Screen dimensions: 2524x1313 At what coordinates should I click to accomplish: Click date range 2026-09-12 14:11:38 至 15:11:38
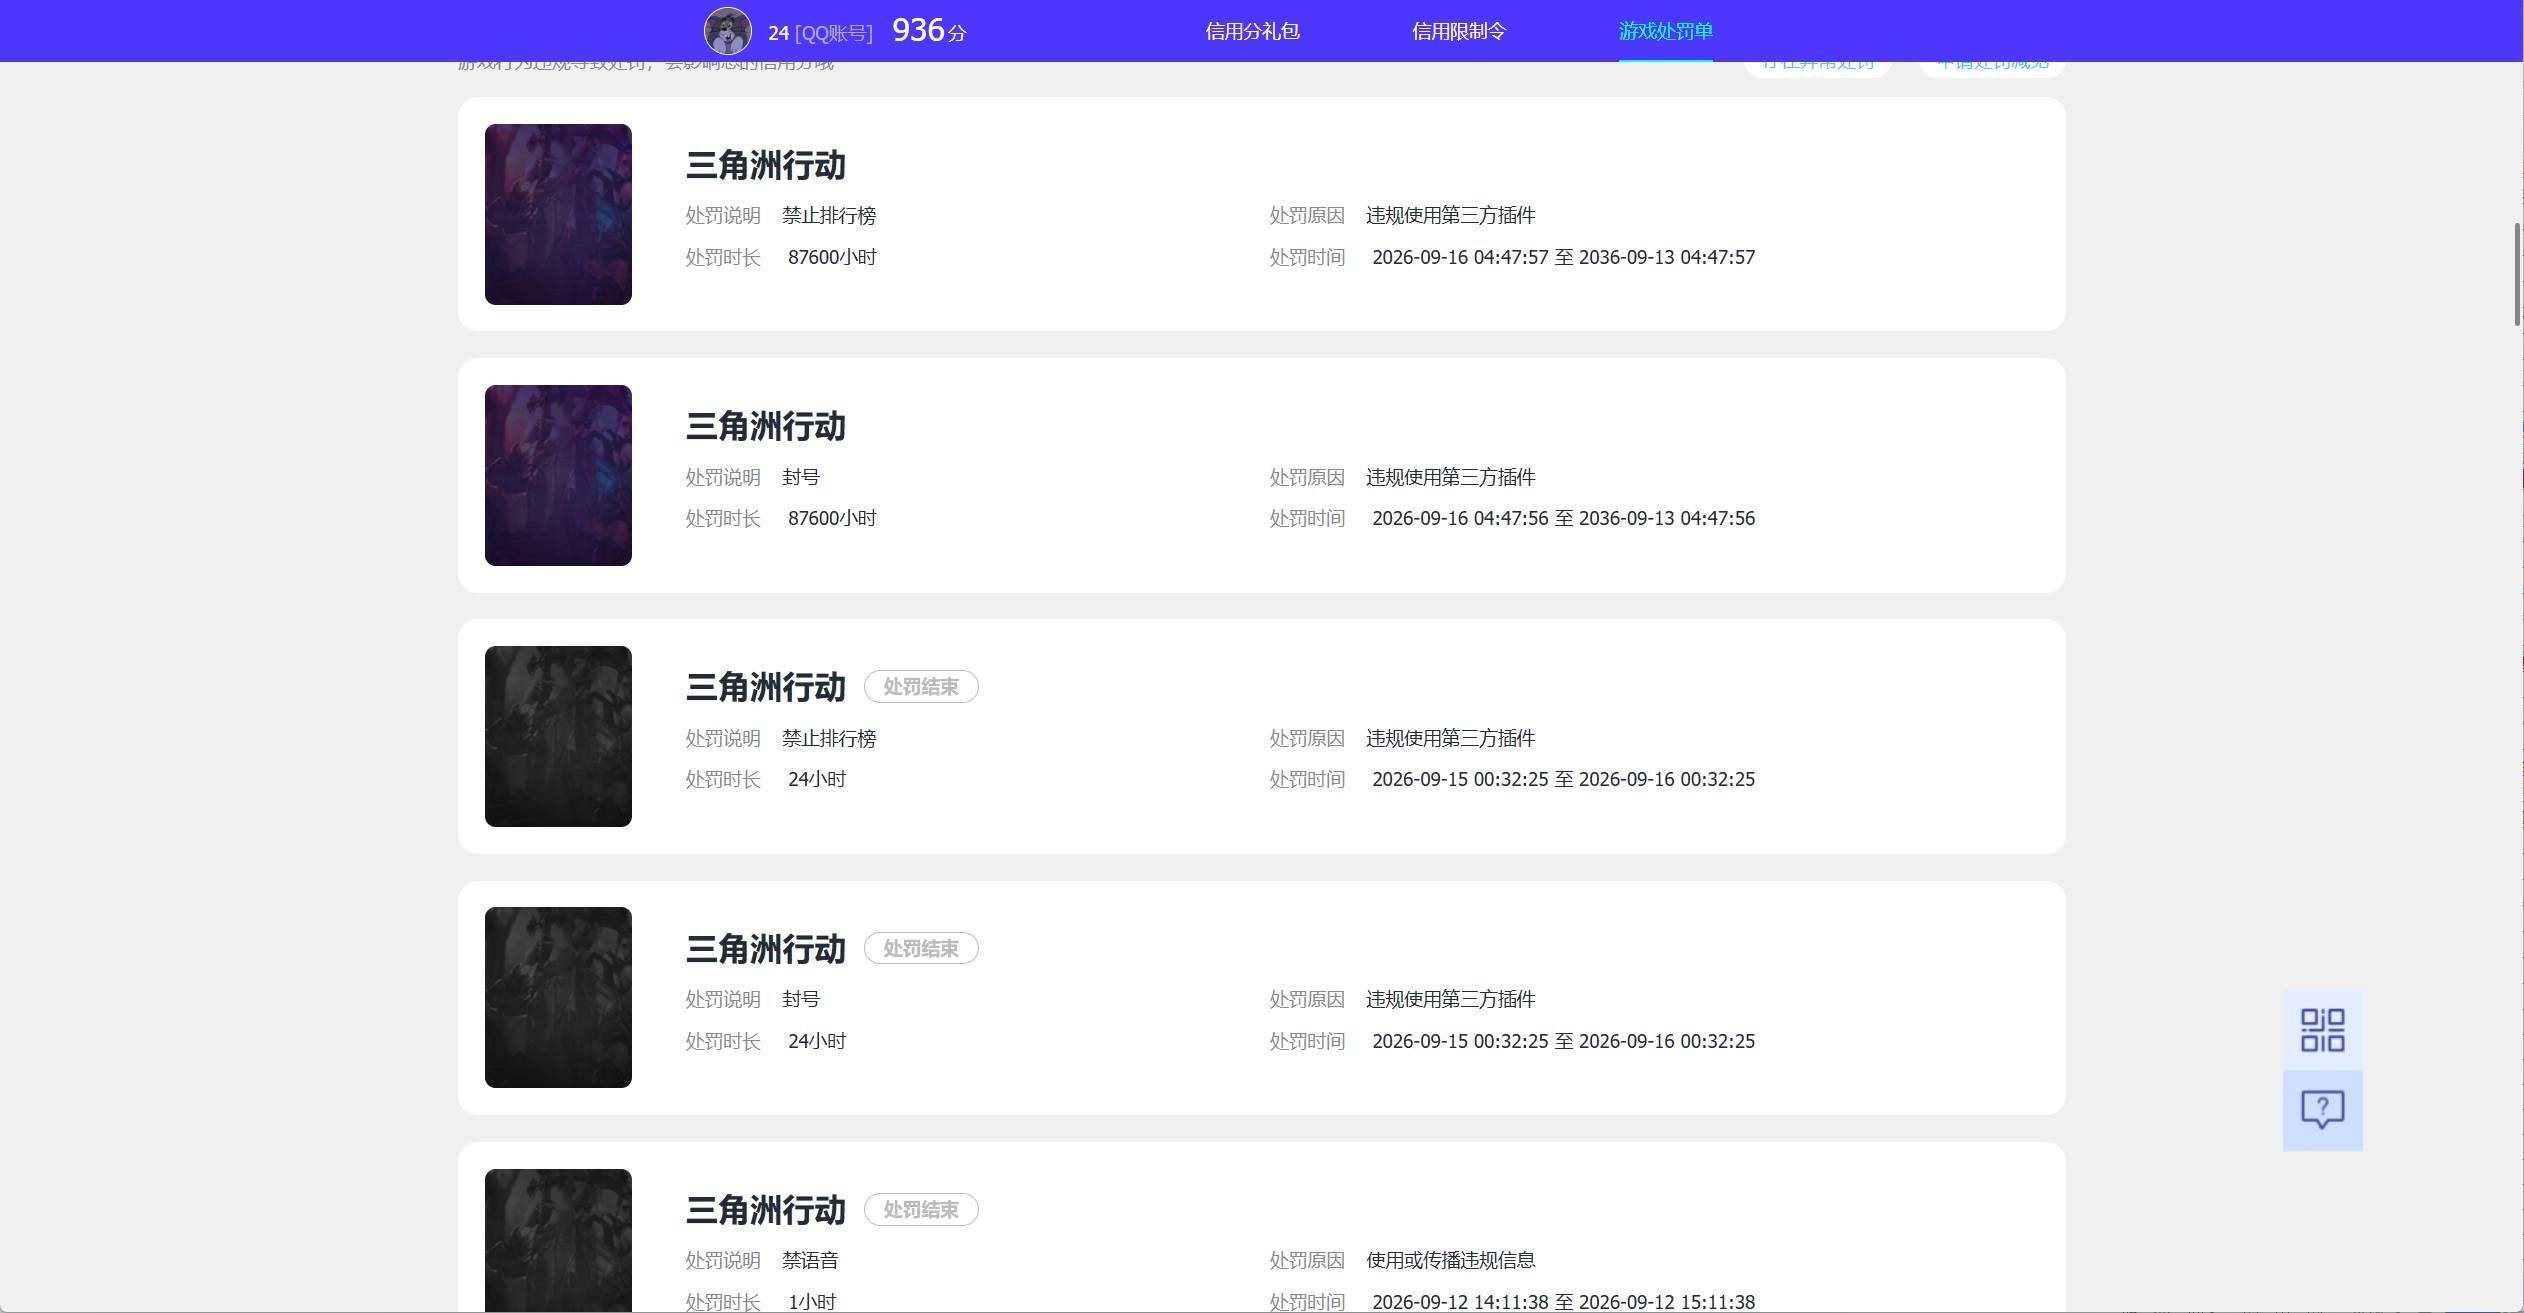1563,1302
